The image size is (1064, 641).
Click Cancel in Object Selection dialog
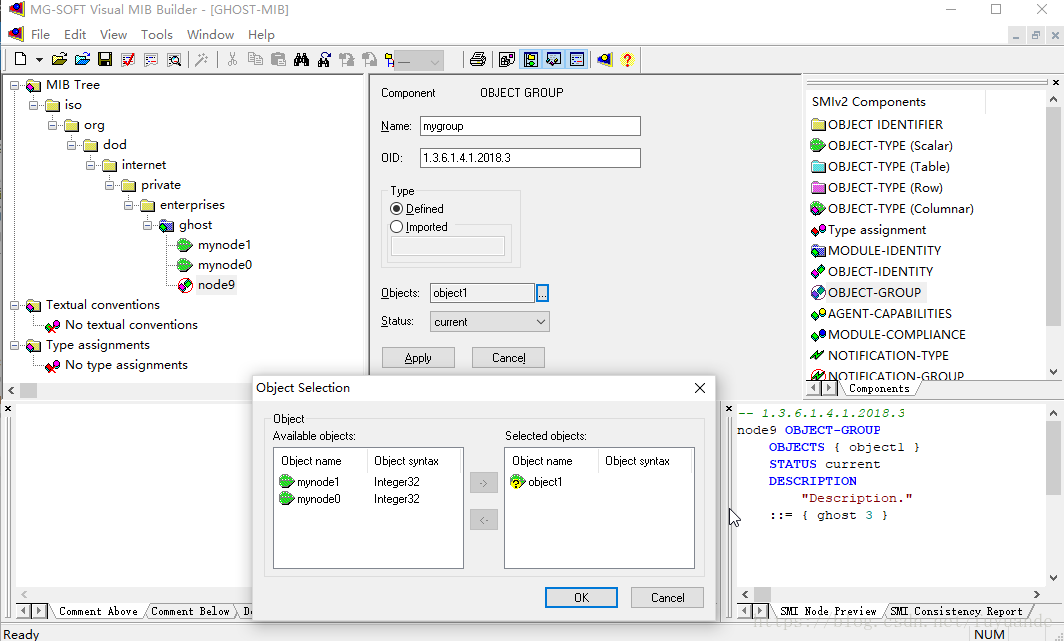point(668,598)
